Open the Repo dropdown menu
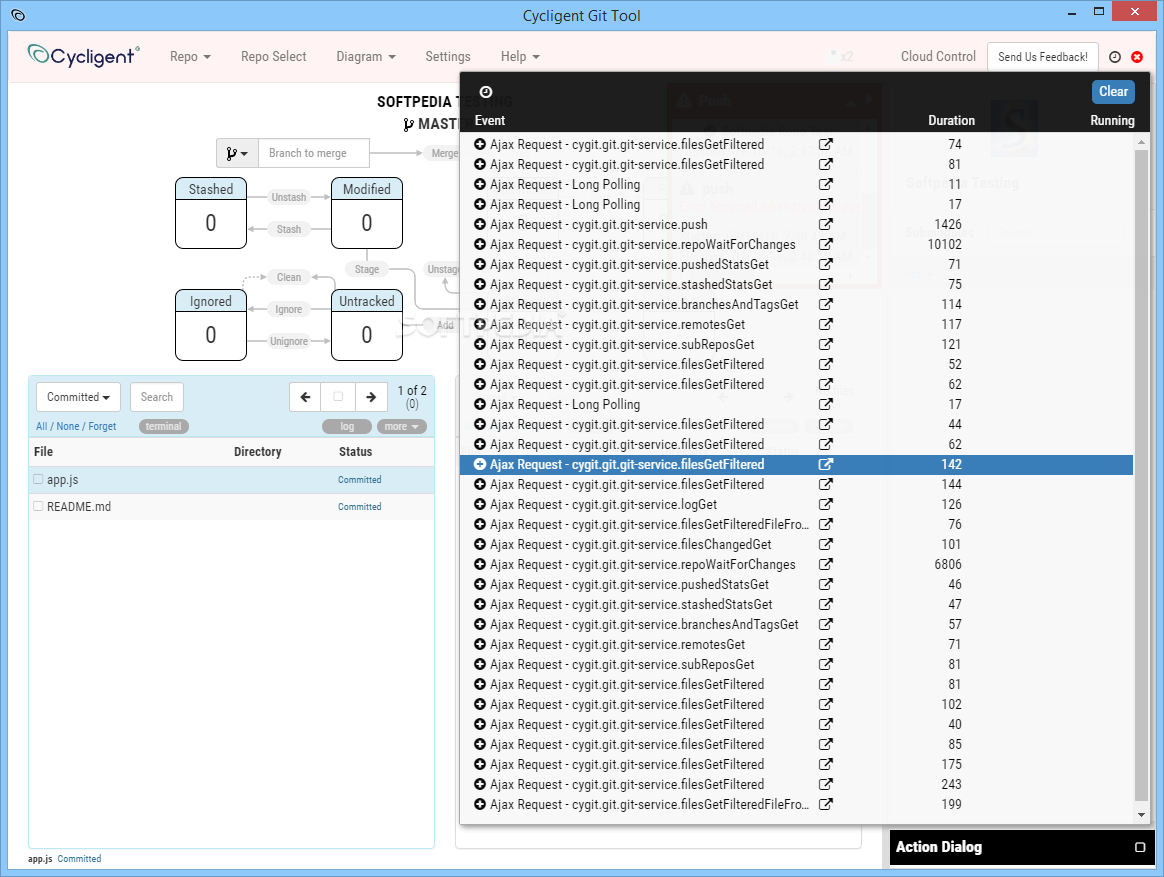The height and width of the screenshot is (877, 1164). pos(190,56)
